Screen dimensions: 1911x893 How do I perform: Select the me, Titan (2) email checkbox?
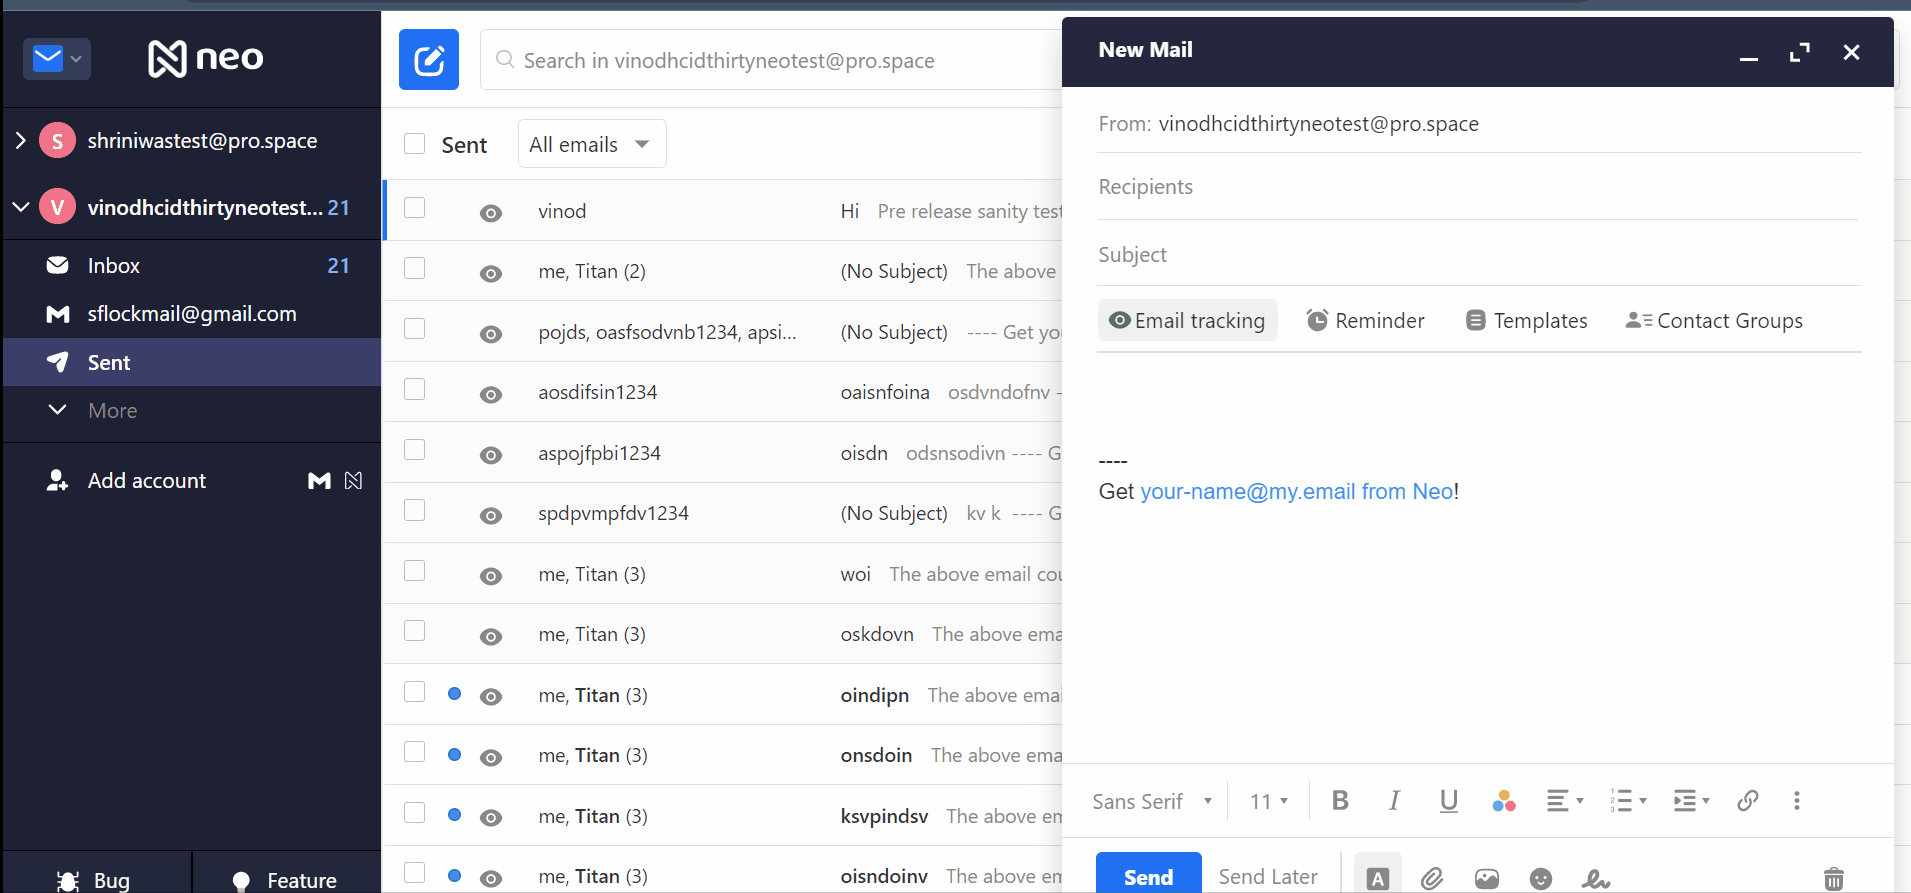click(x=415, y=268)
